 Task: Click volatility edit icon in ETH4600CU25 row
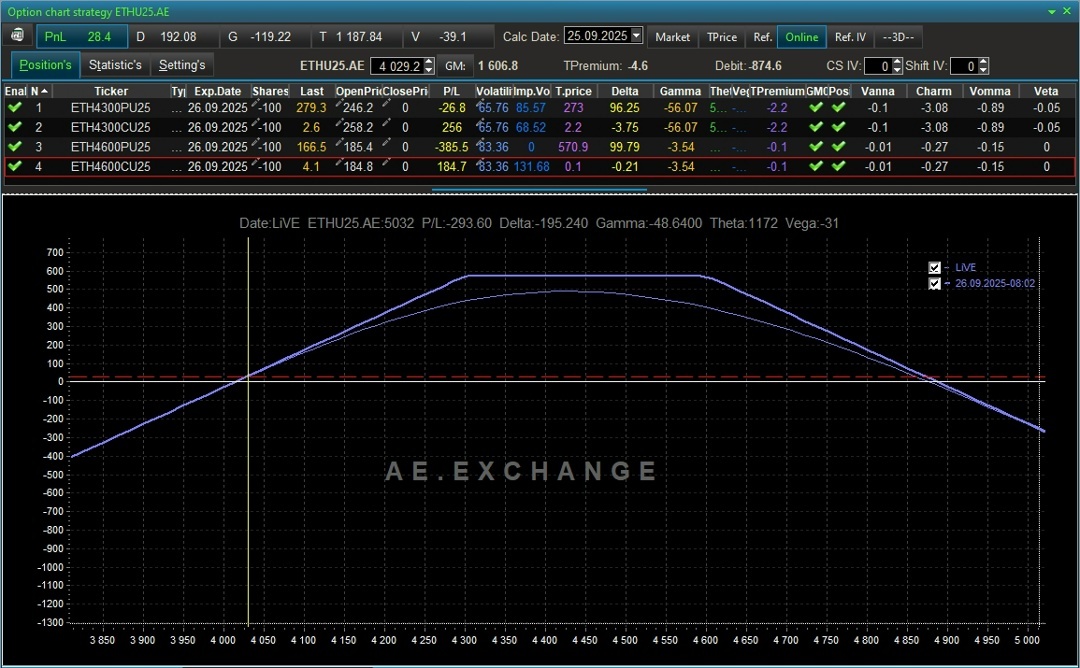point(480,163)
